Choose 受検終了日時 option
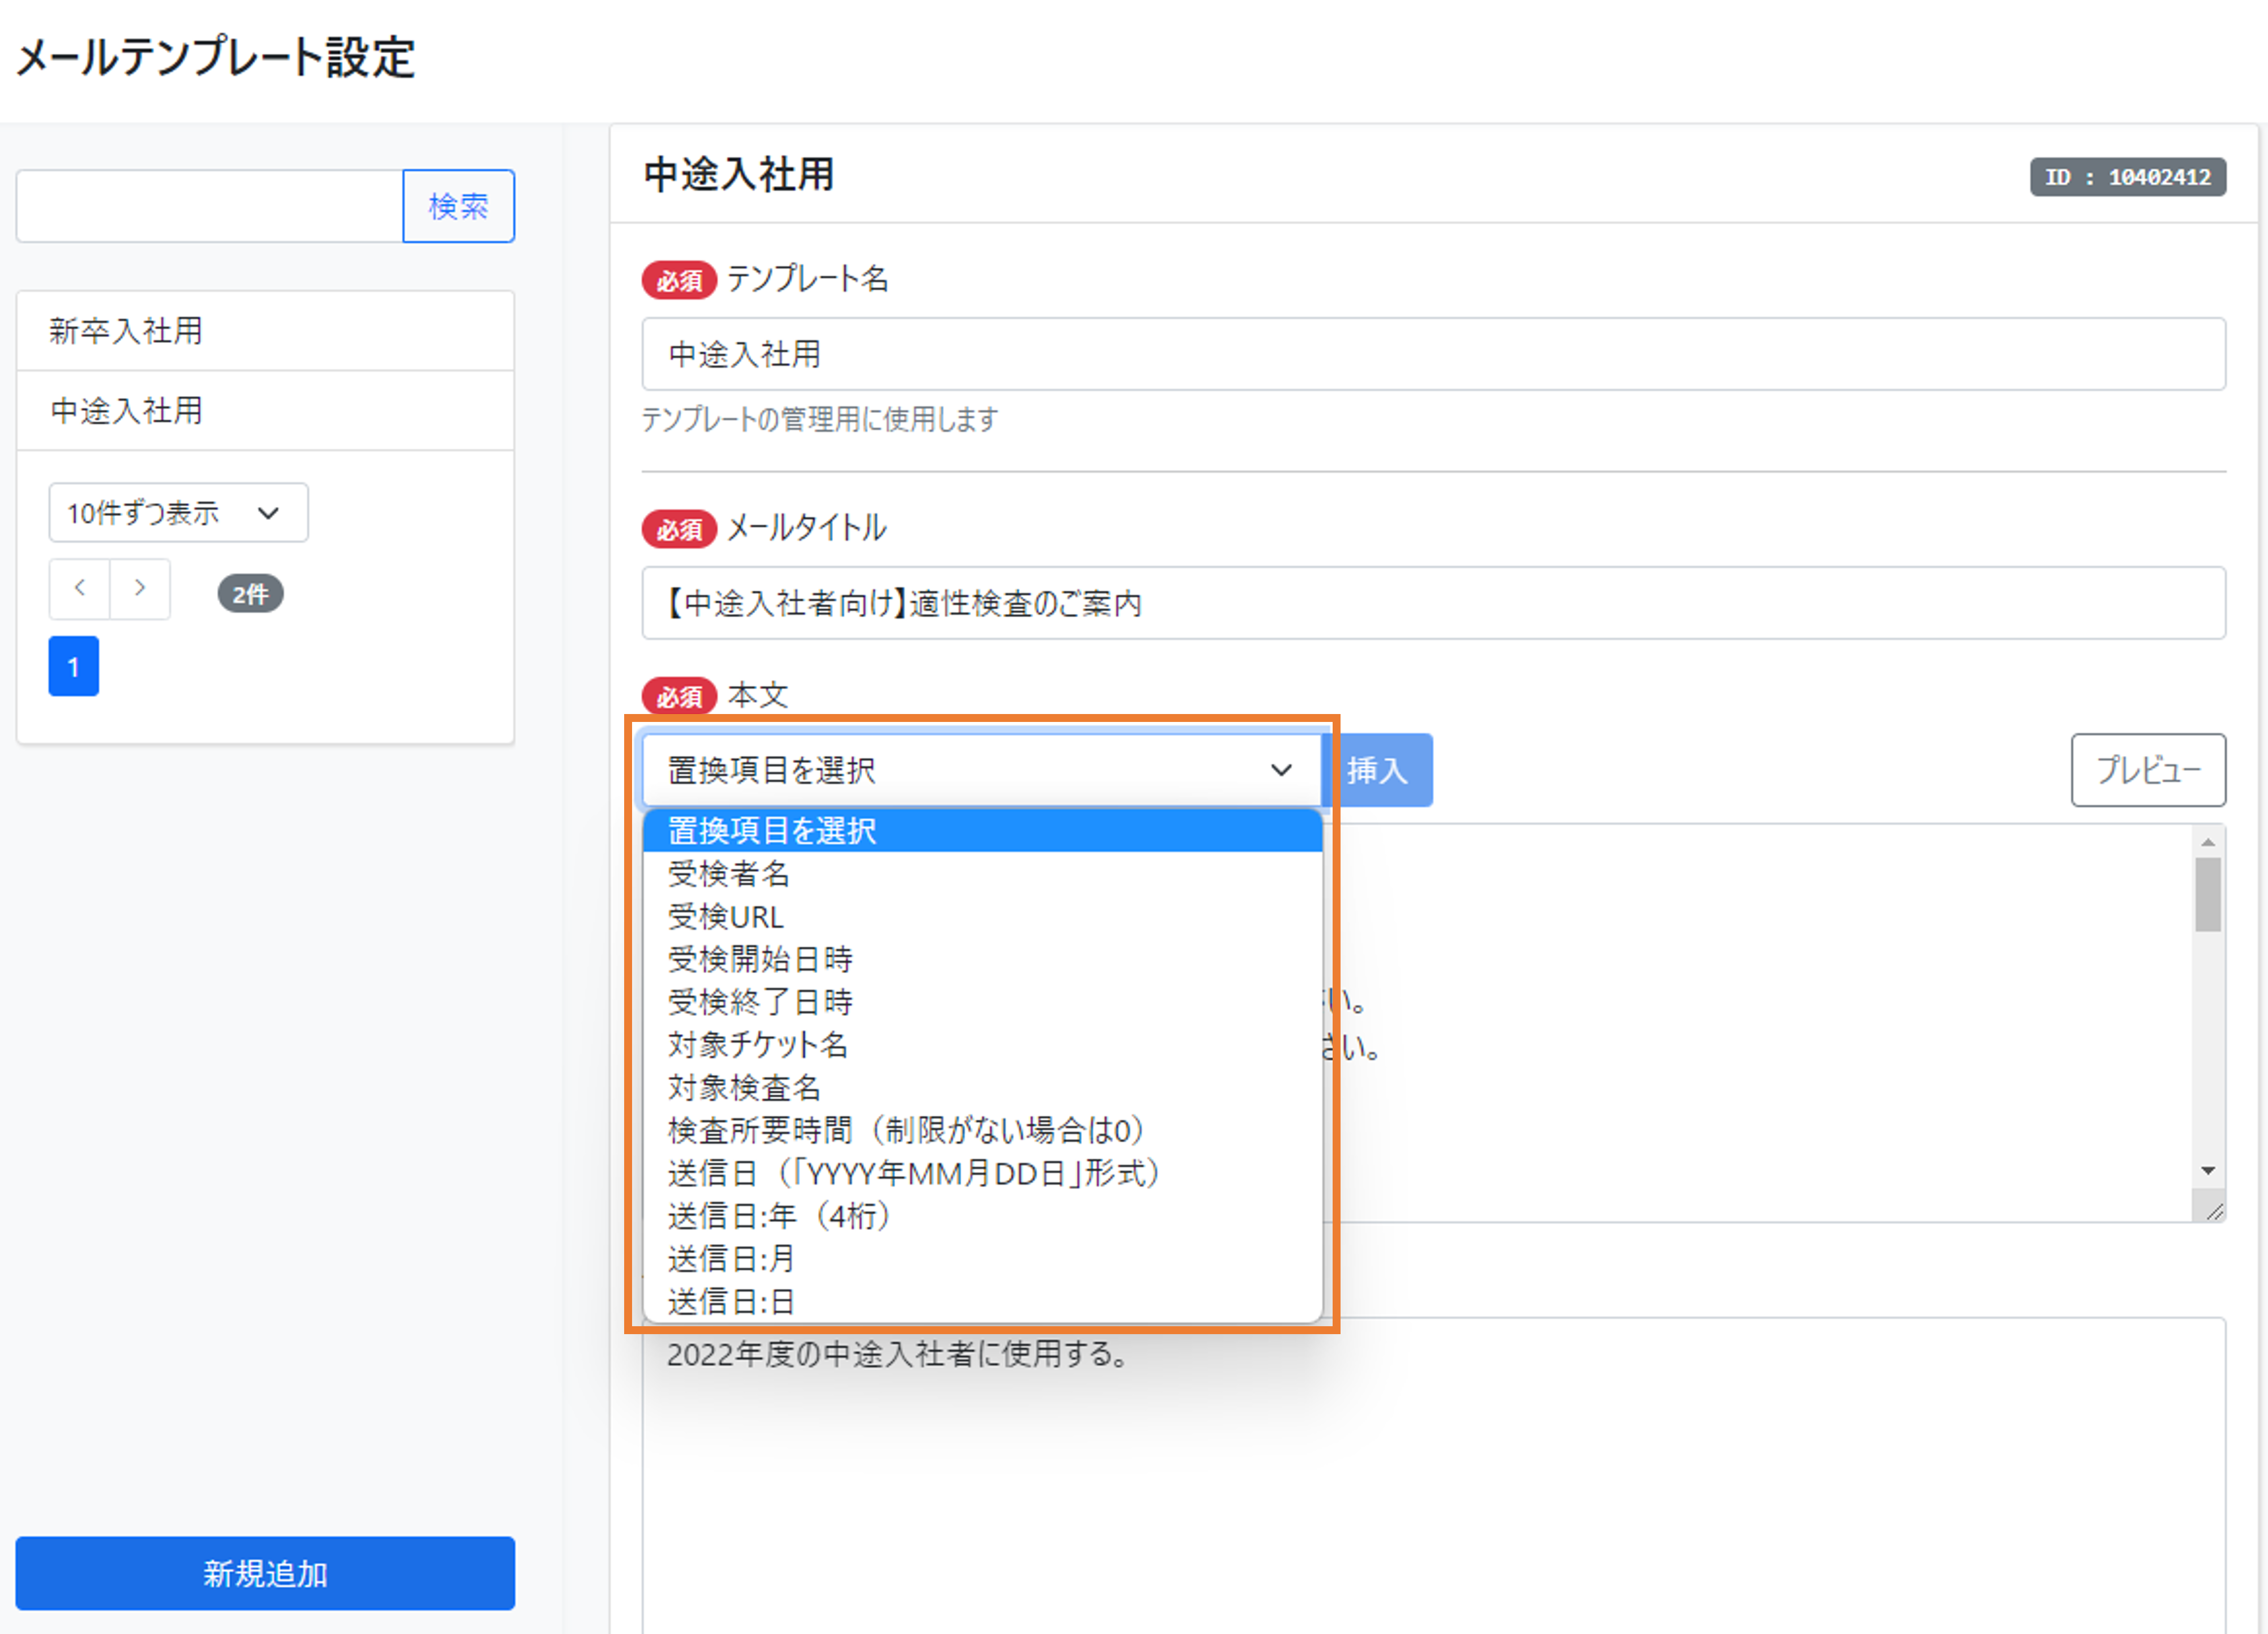The width and height of the screenshot is (2268, 1634). coord(982,1002)
